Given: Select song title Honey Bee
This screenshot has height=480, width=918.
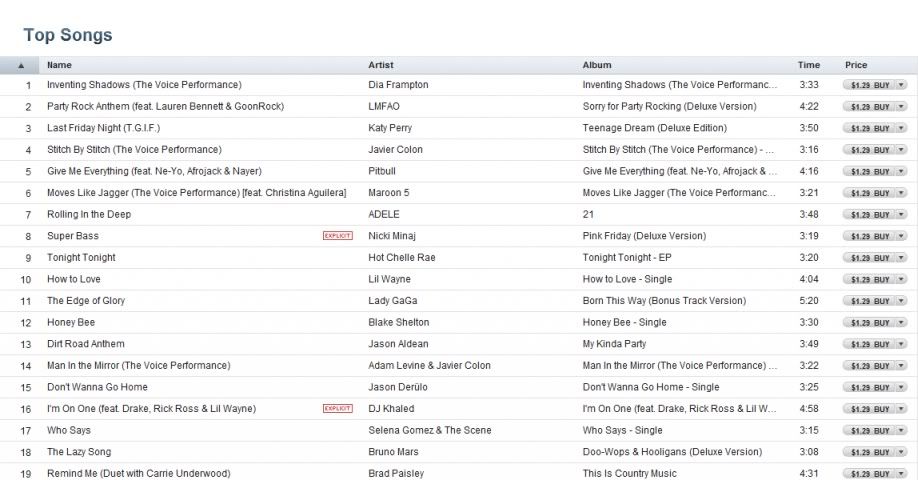Looking at the screenshot, I should [x=71, y=323].
